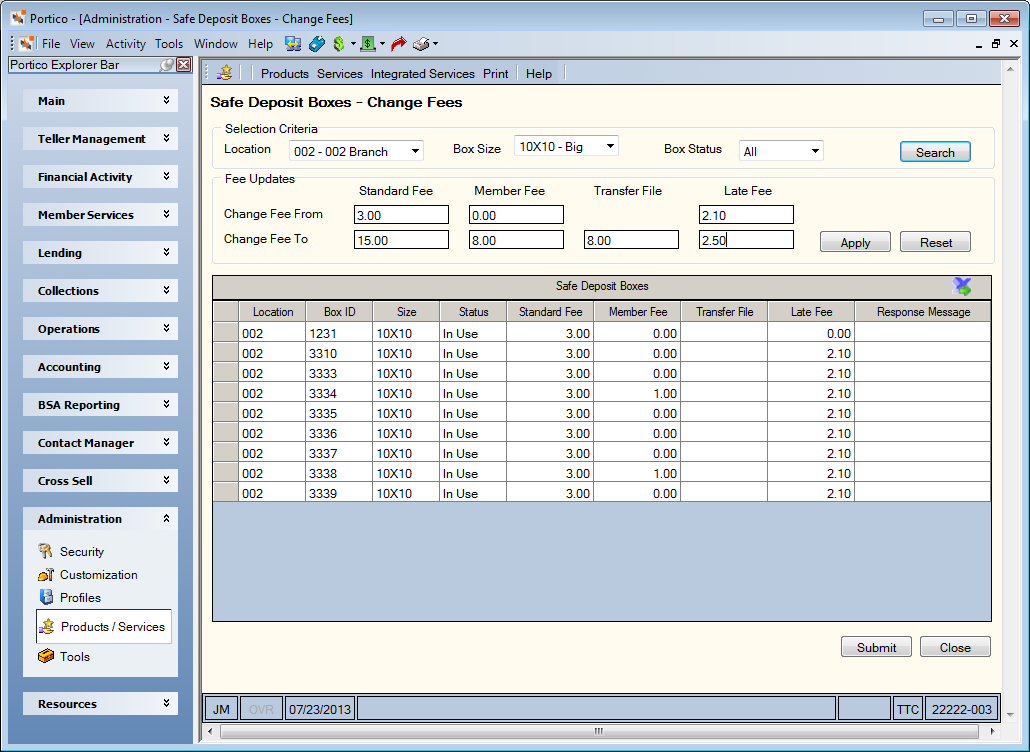Click the green dollar sign toolbar icon
Screen dimensions: 1030x752
click(339, 44)
